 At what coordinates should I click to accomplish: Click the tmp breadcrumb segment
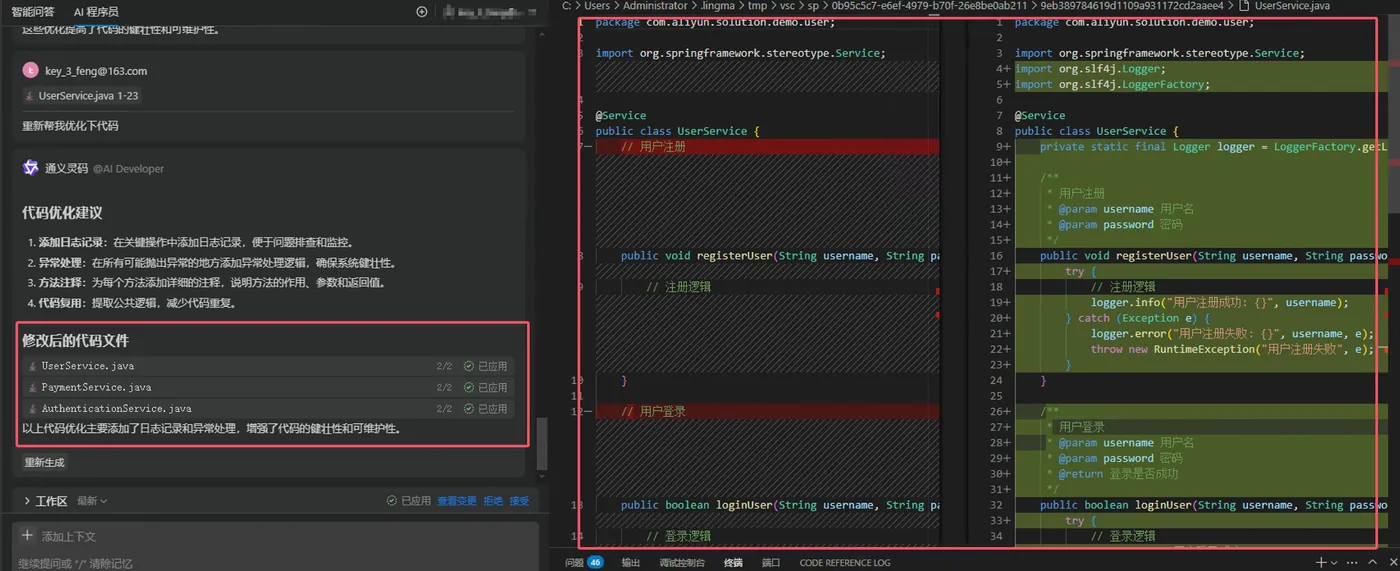758,6
